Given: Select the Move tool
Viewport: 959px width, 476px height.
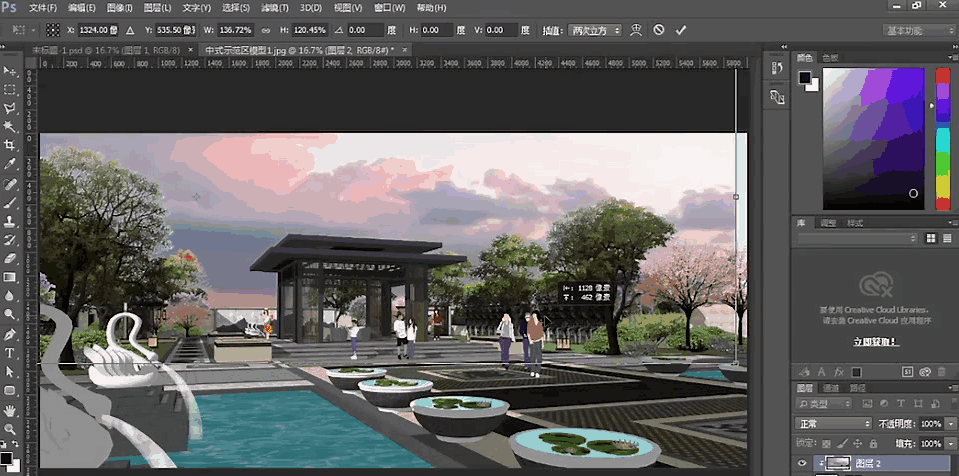Looking at the screenshot, I should 10,72.
